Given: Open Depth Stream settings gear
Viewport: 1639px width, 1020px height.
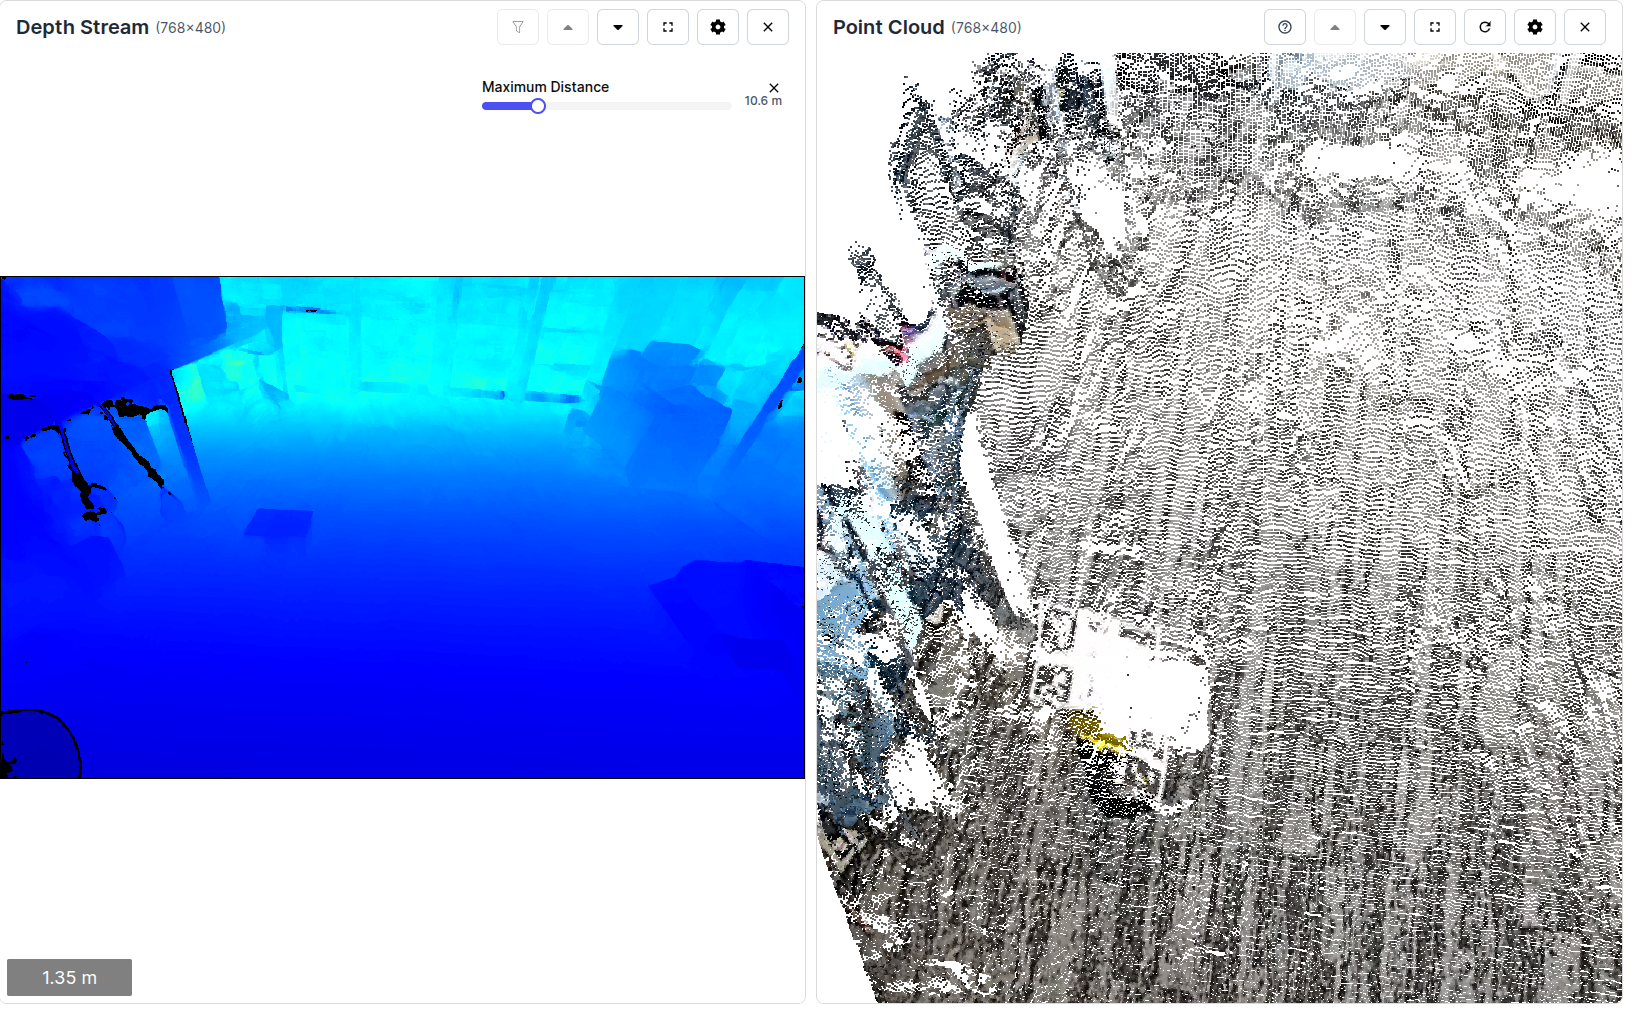Looking at the screenshot, I should [x=718, y=27].
